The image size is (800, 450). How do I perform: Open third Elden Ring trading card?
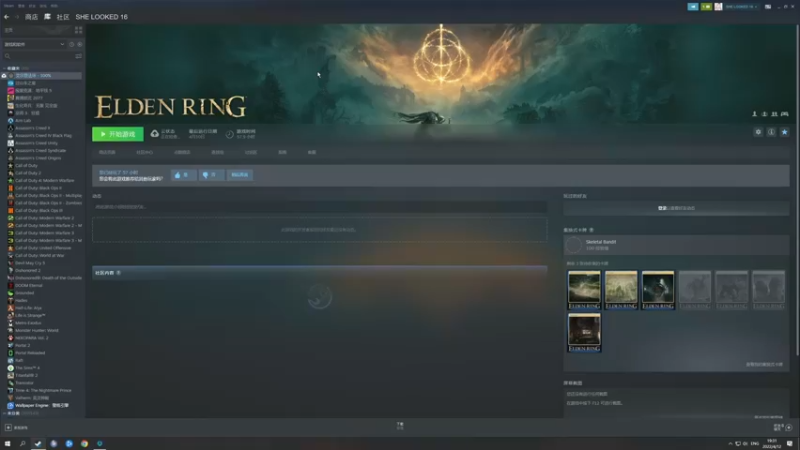tap(658, 290)
